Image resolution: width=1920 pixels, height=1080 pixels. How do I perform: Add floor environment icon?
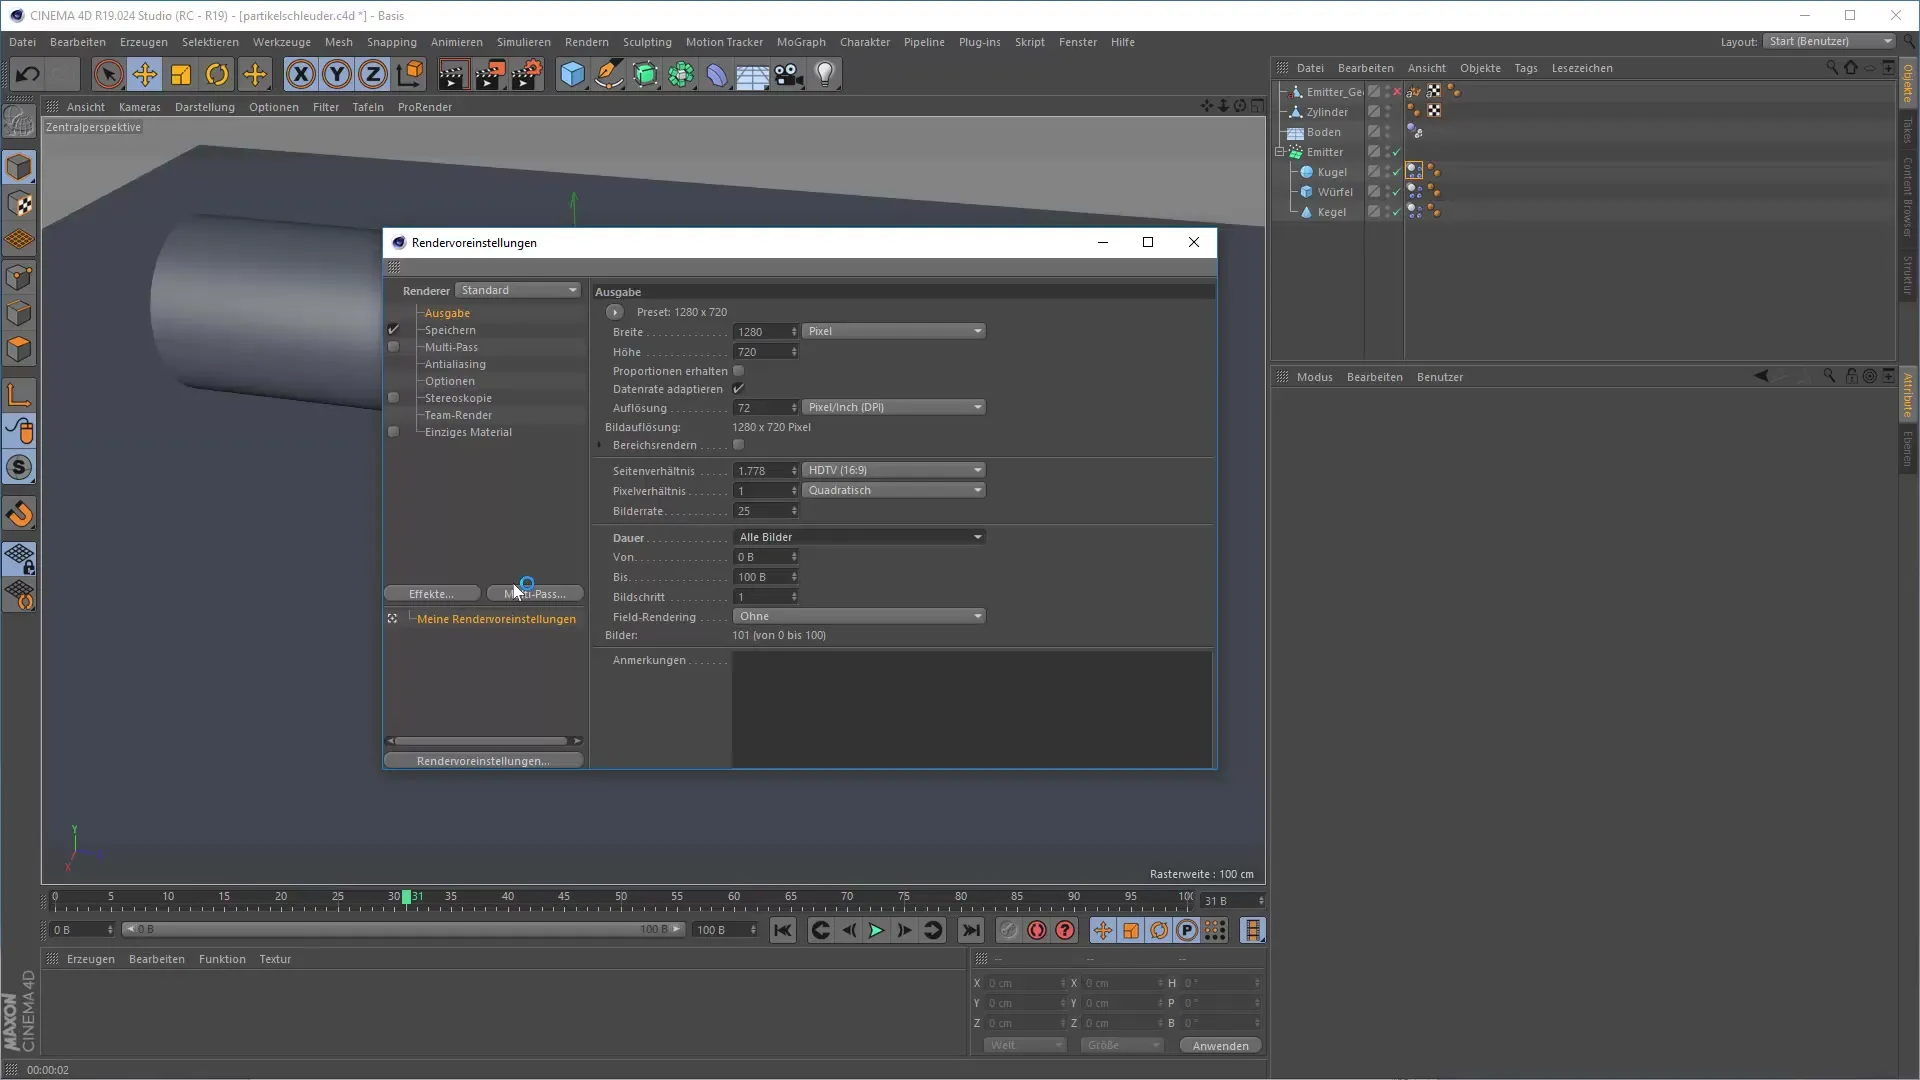752,74
